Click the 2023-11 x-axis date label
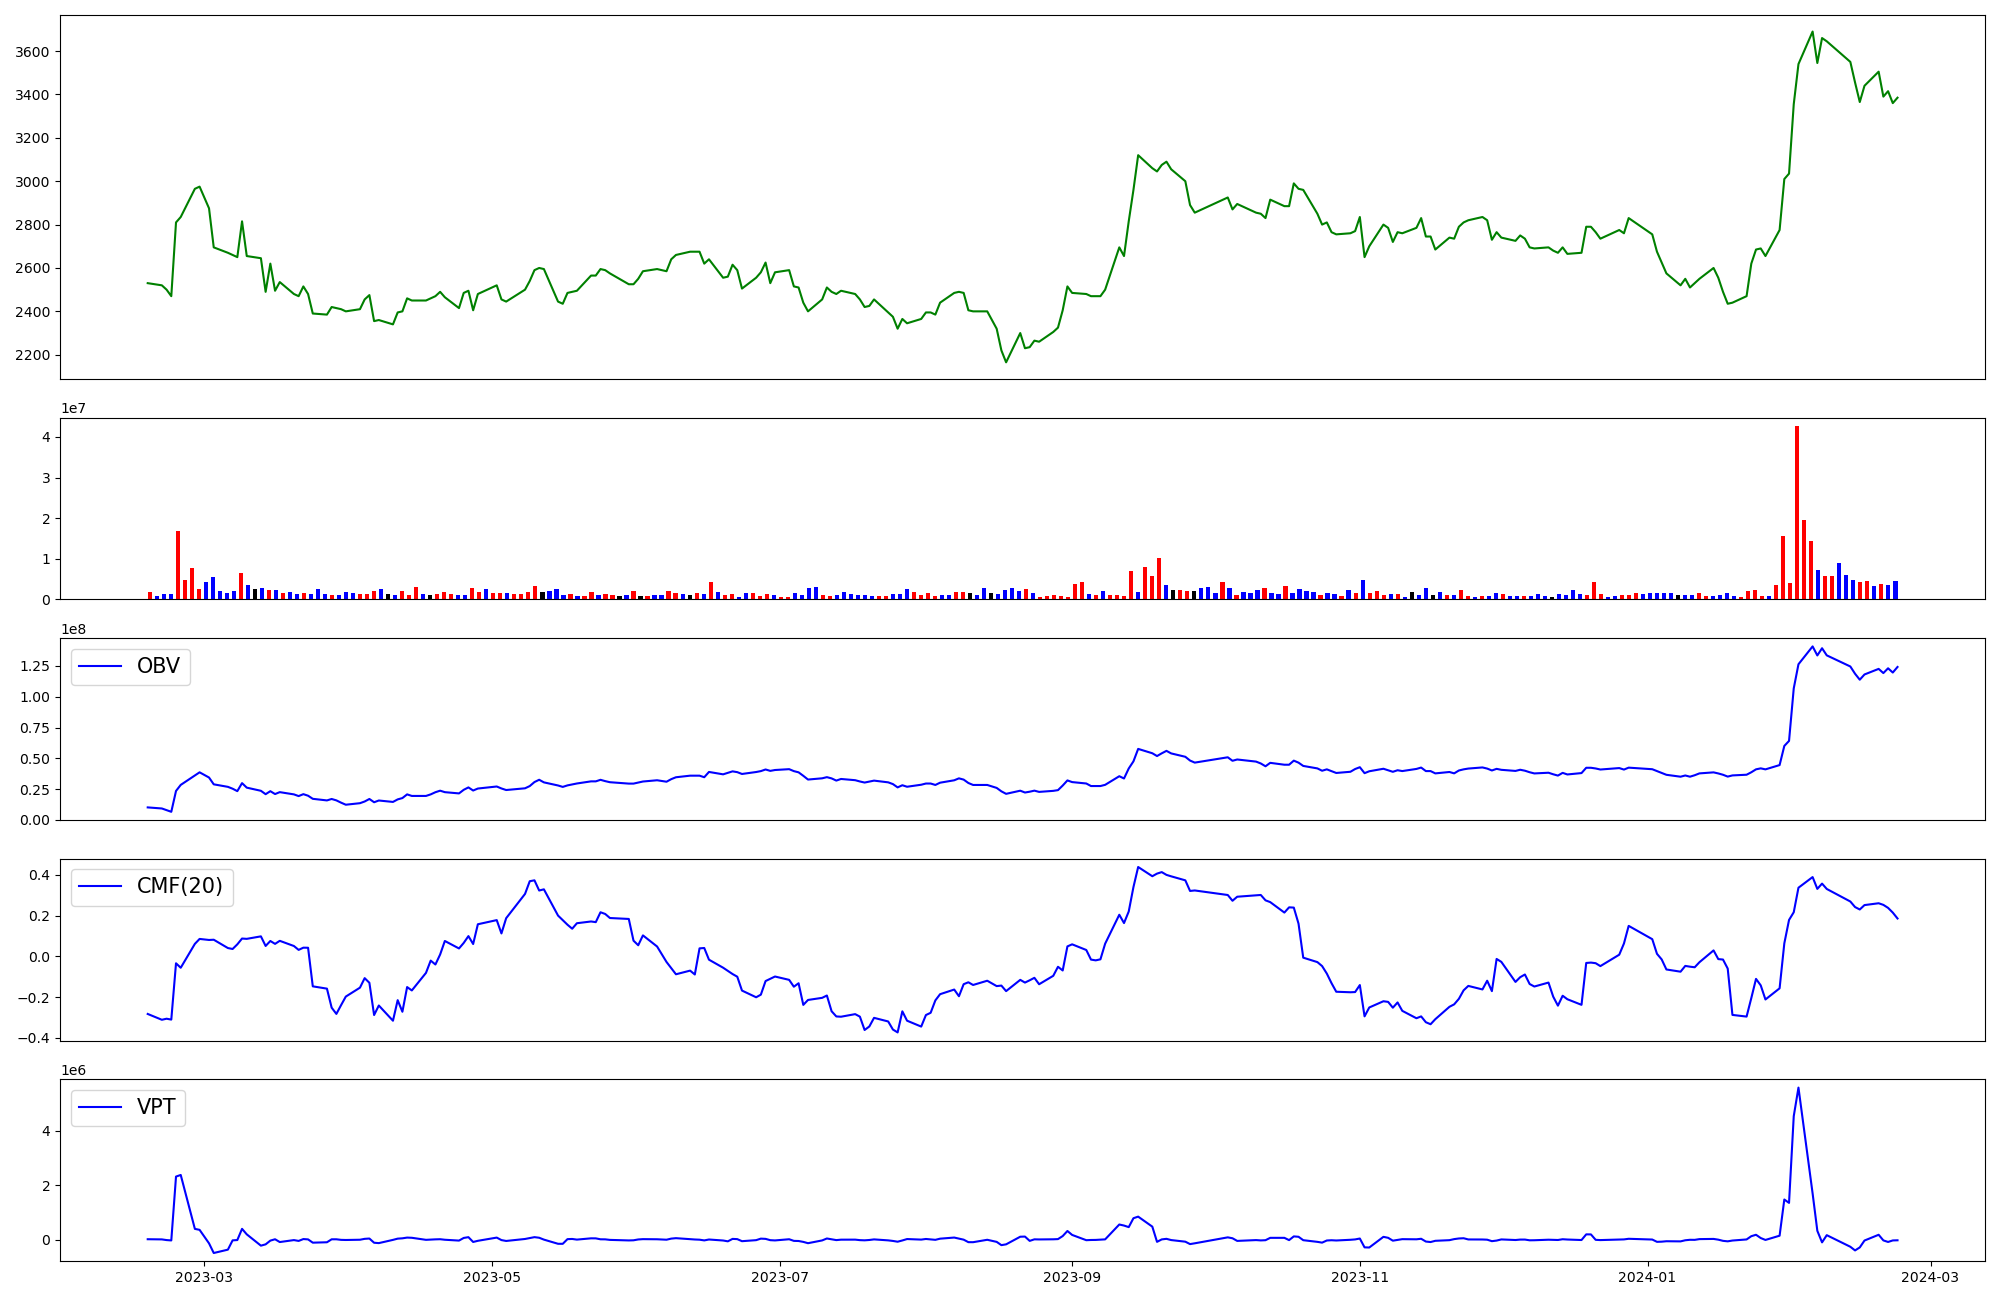2000x1300 pixels. coord(1361,1277)
